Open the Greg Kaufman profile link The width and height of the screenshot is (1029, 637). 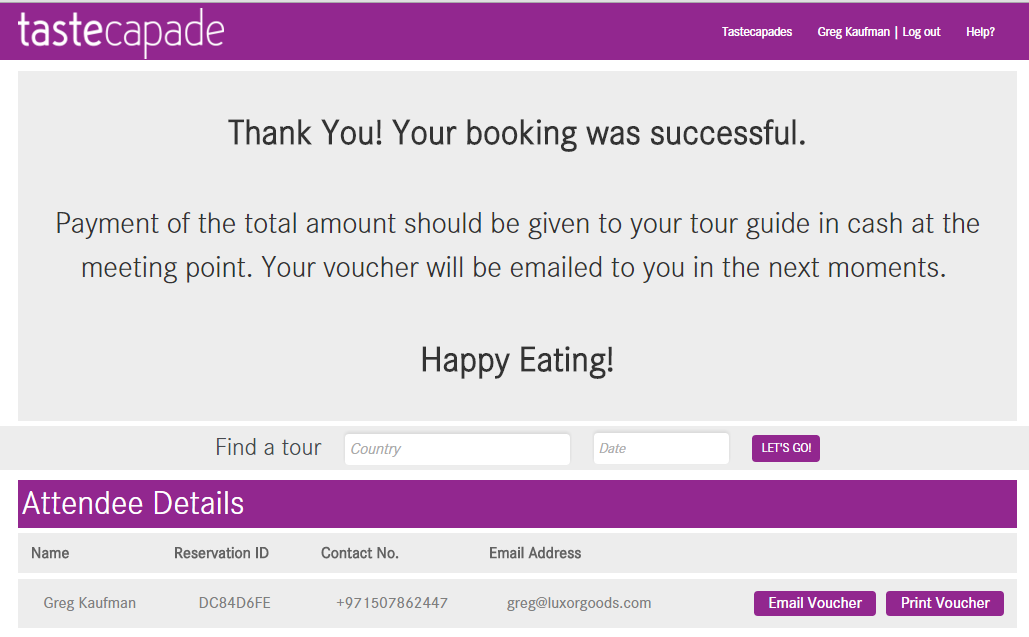pyautogui.click(x=853, y=32)
